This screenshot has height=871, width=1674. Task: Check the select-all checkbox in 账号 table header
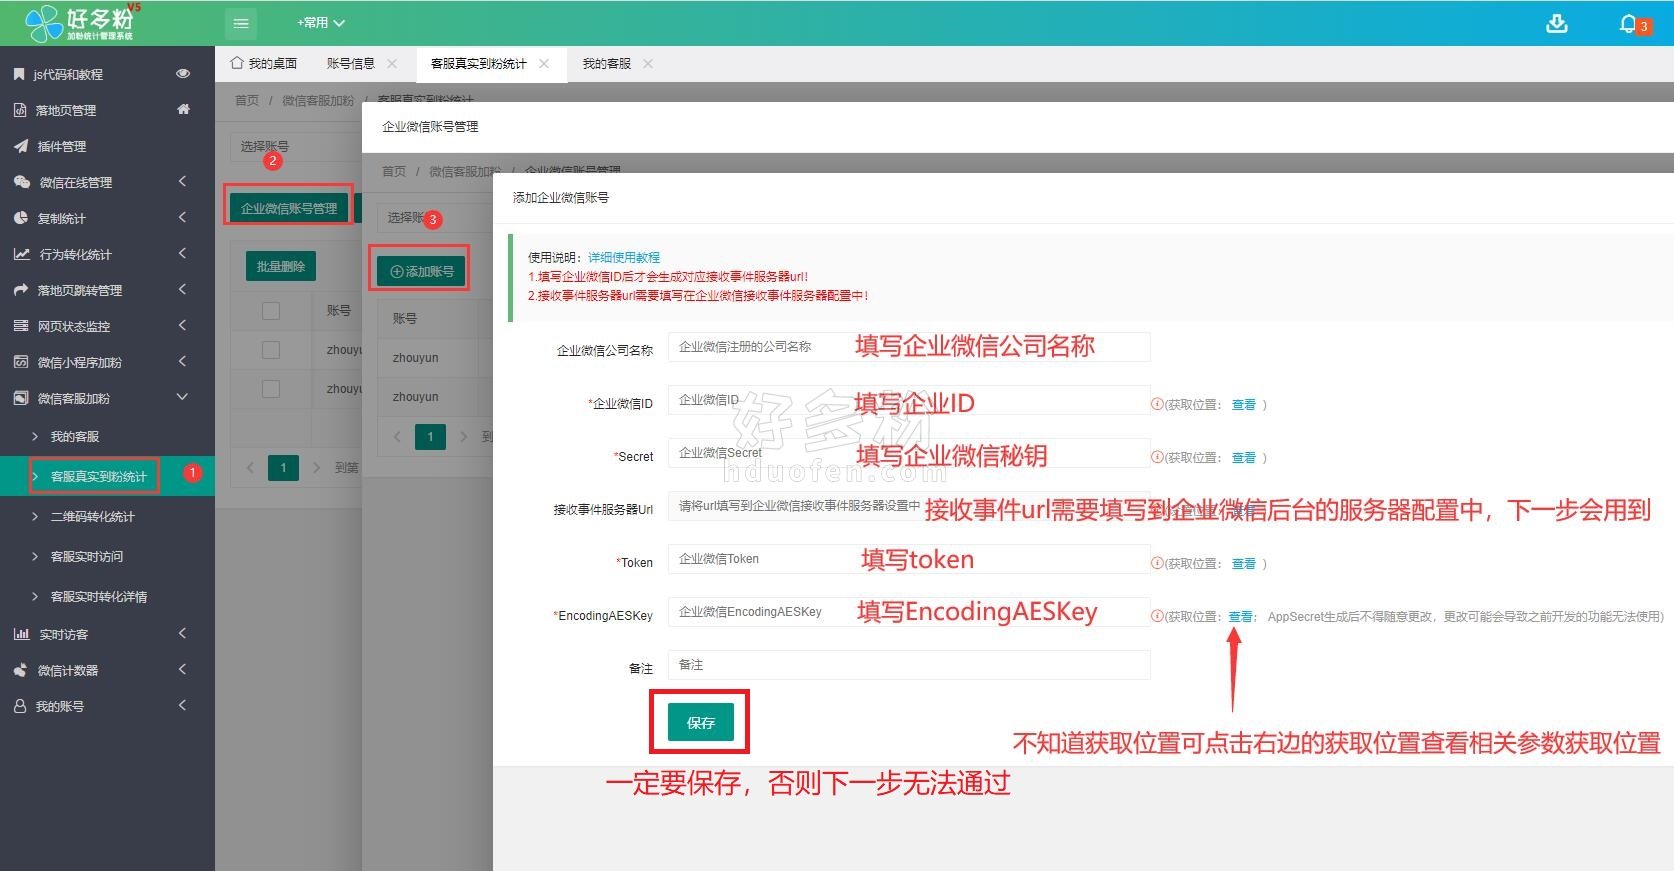pyautogui.click(x=271, y=311)
